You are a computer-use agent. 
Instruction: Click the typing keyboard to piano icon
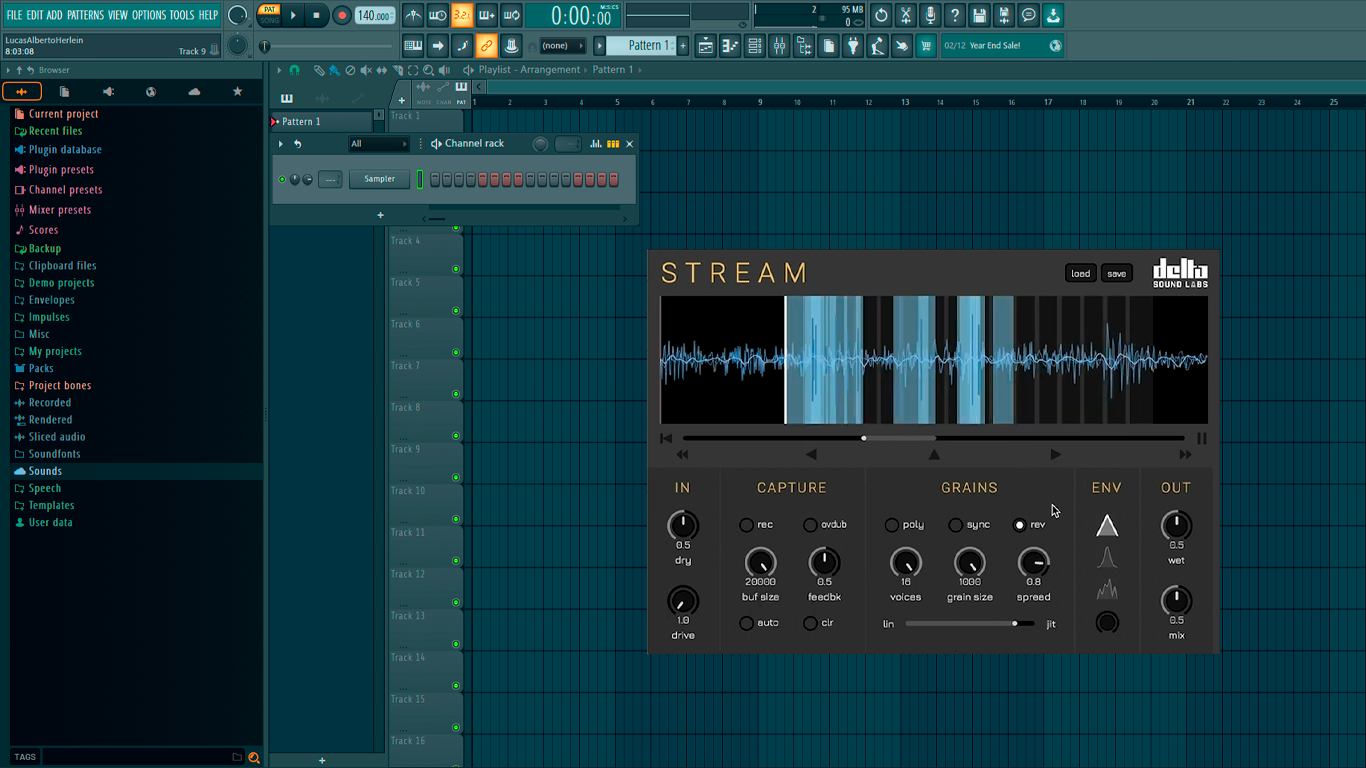pyautogui.click(x=413, y=46)
